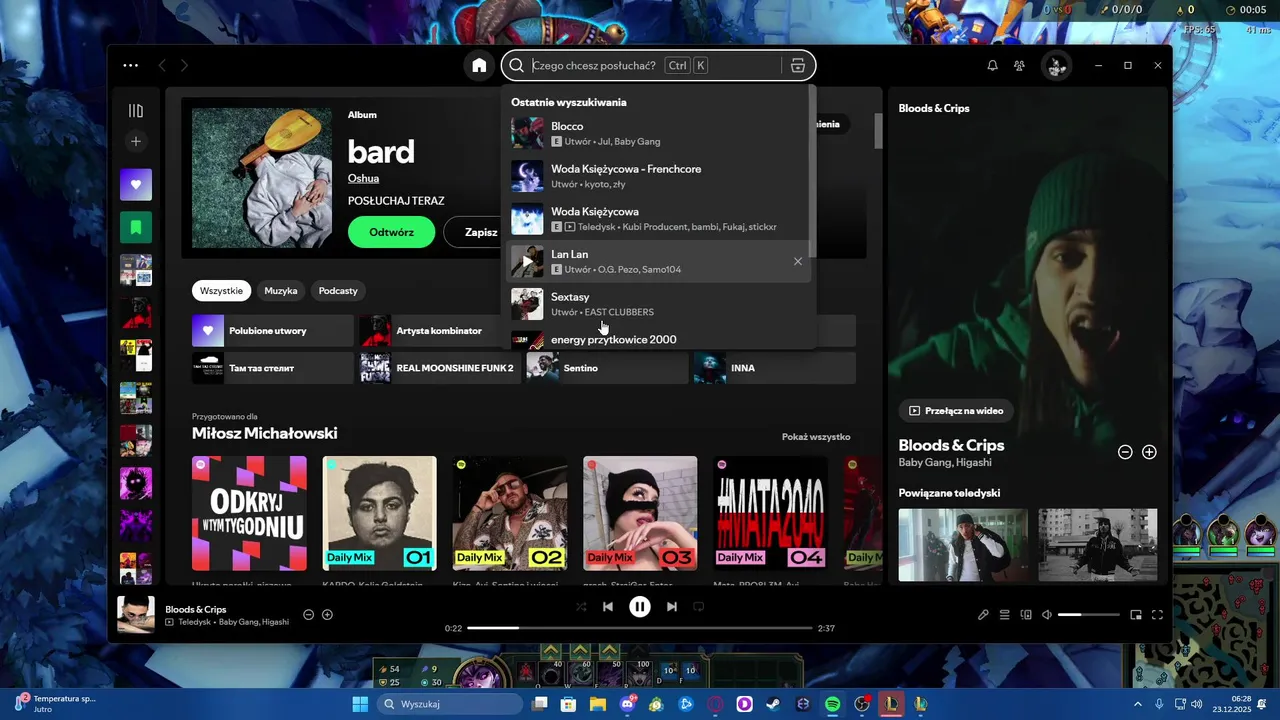
Task: Open Your Episodes bookmark in sidebar
Action: click(x=136, y=227)
